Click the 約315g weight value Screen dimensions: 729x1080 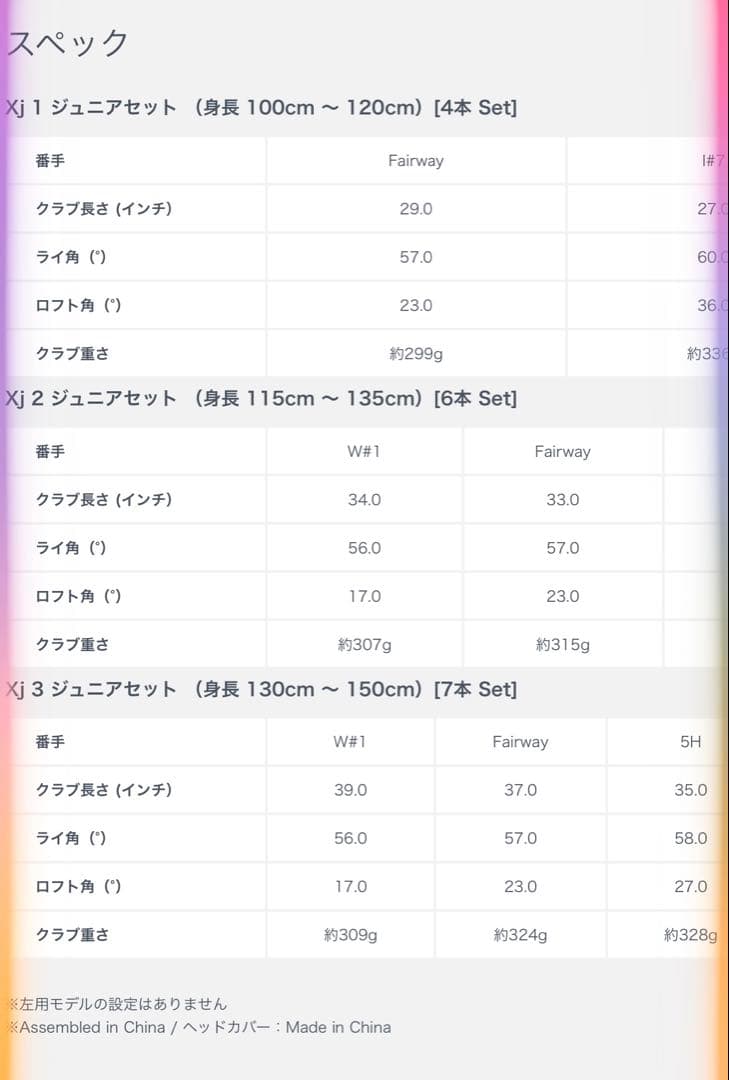(x=562, y=645)
